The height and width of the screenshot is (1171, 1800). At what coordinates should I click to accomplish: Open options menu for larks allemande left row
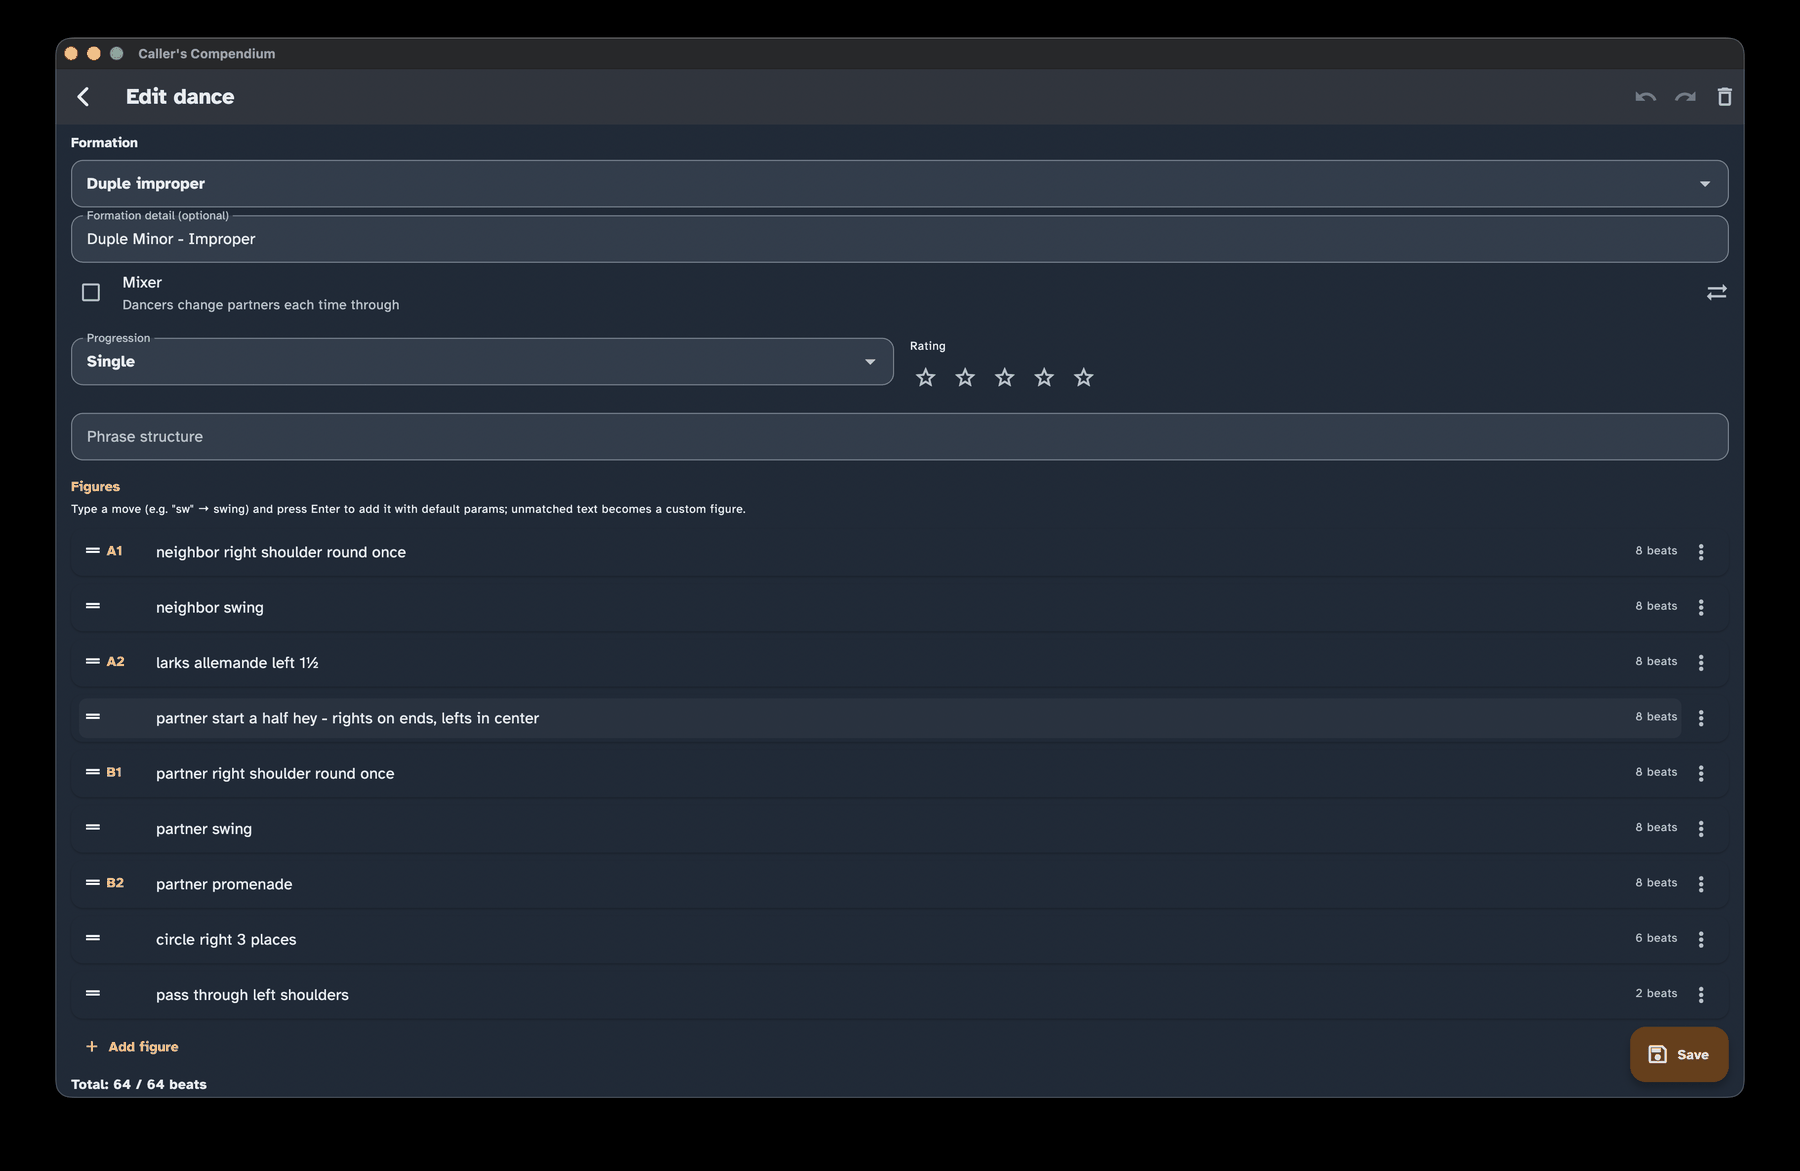pyautogui.click(x=1701, y=663)
